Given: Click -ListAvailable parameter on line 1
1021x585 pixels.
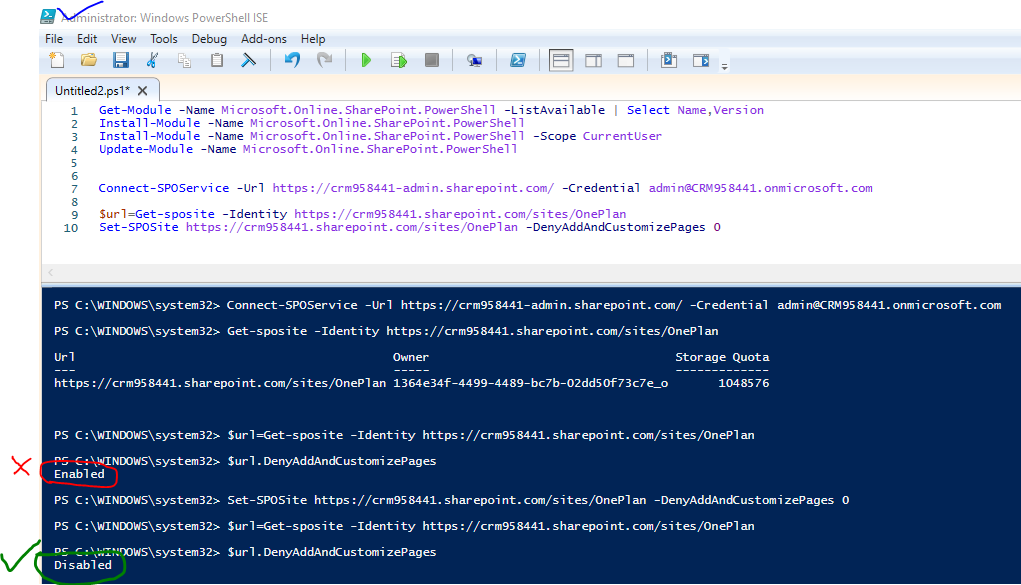Looking at the screenshot, I should point(555,110).
